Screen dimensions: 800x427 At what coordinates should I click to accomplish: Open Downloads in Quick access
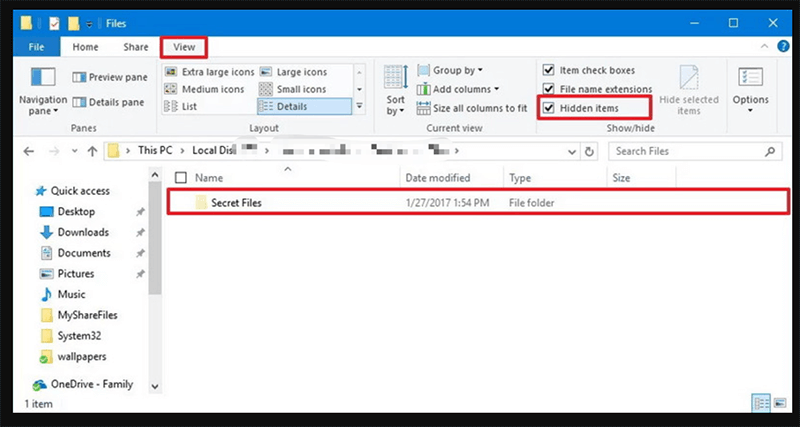click(x=83, y=232)
